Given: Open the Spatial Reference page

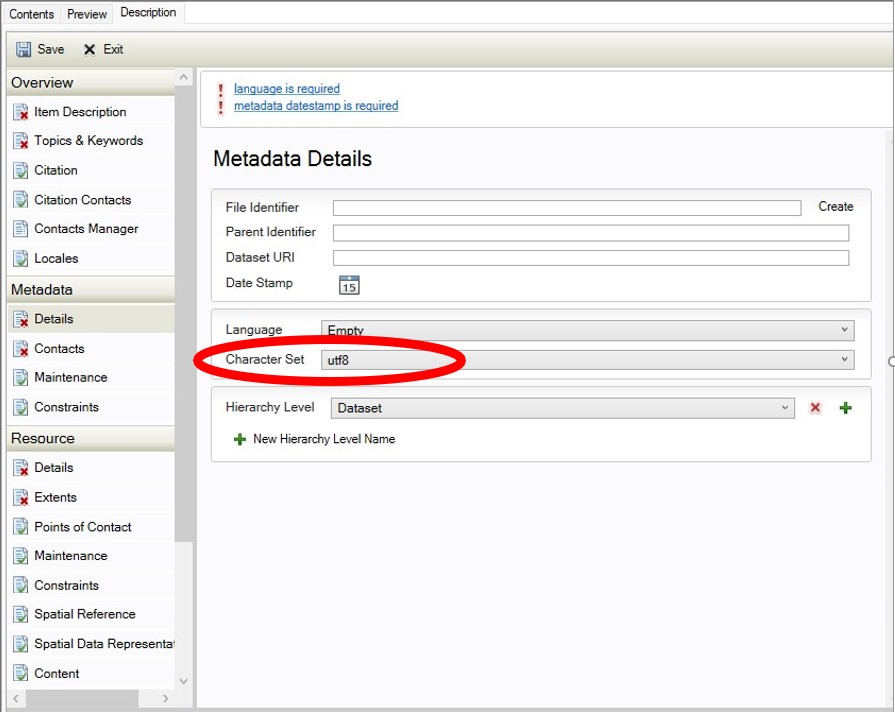Looking at the screenshot, I should (84, 614).
